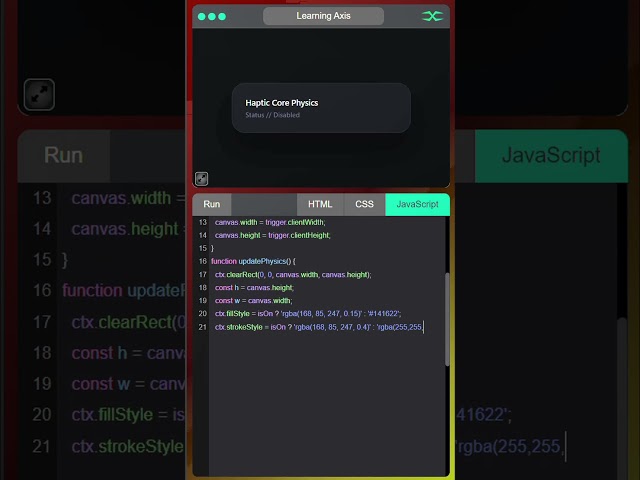Viewport: 640px width, 480px height.
Task: Click the code editor vertical scrollbar
Action: click(447, 319)
